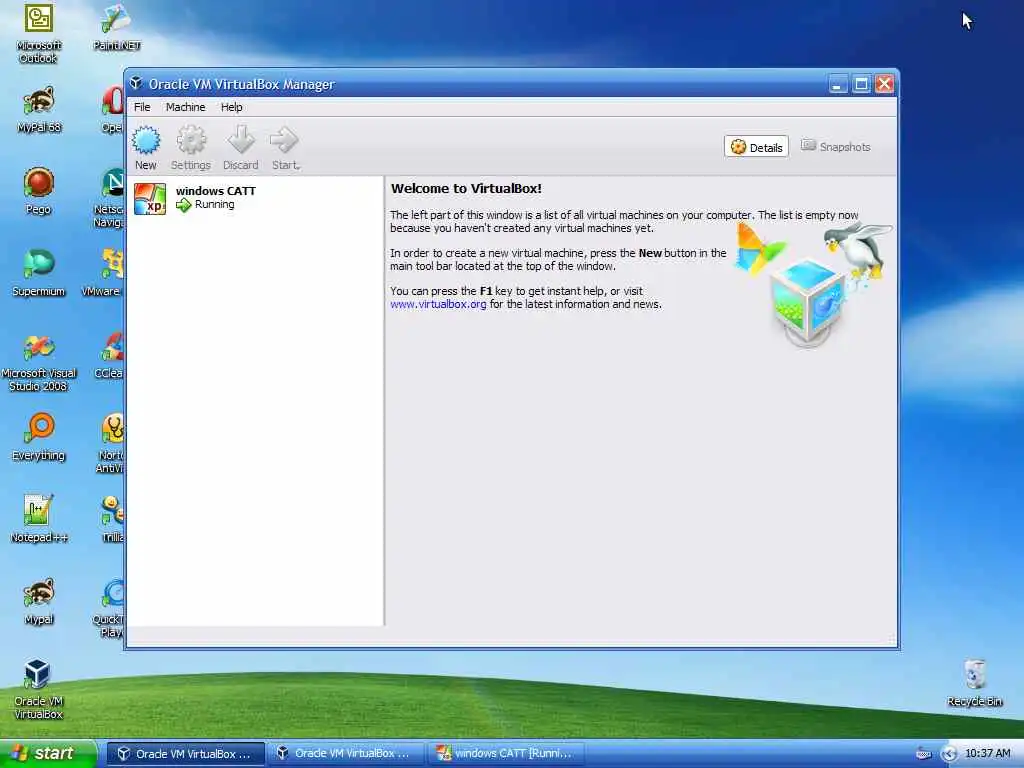Click the New virtual machine toolbar icon
The width and height of the screenshot is (1024, 768).
[x=146, y=140]
